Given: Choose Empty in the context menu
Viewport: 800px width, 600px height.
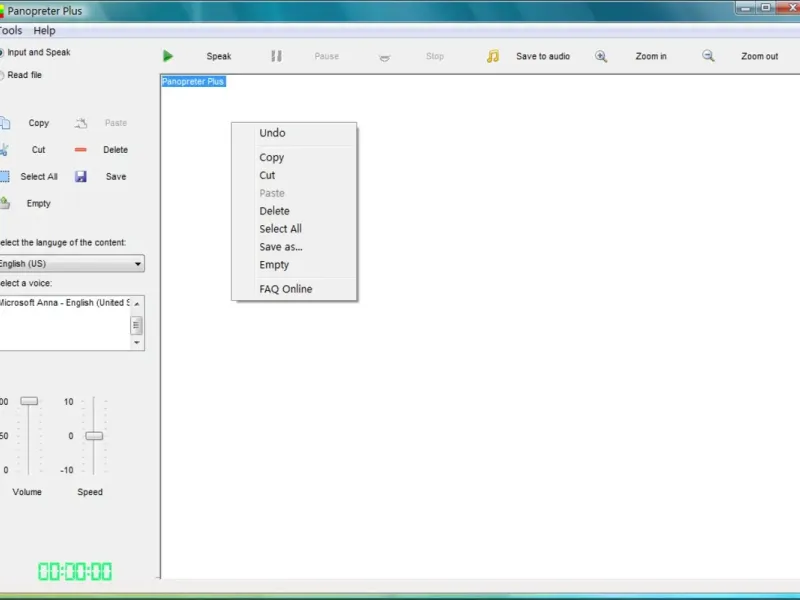Looking at the screenshot, I should click(294, 265).
